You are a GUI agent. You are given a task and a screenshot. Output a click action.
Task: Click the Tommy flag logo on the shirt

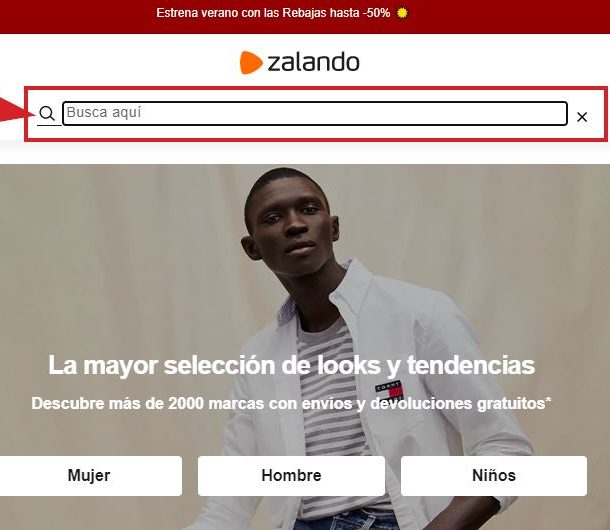tap(388, 390)
